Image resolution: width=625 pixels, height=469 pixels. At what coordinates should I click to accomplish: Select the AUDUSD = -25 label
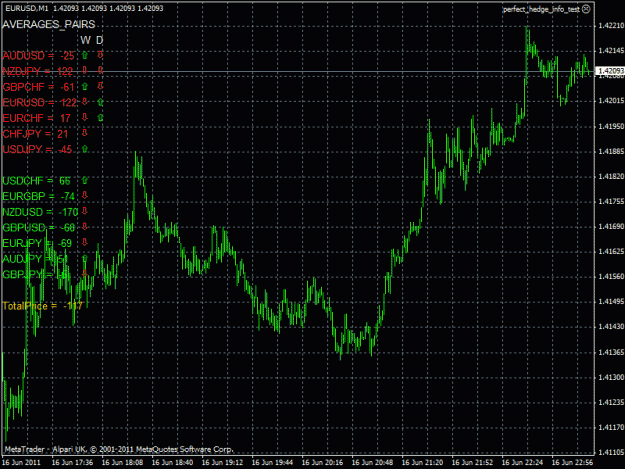pyautogui.click(x=39, y=56)
